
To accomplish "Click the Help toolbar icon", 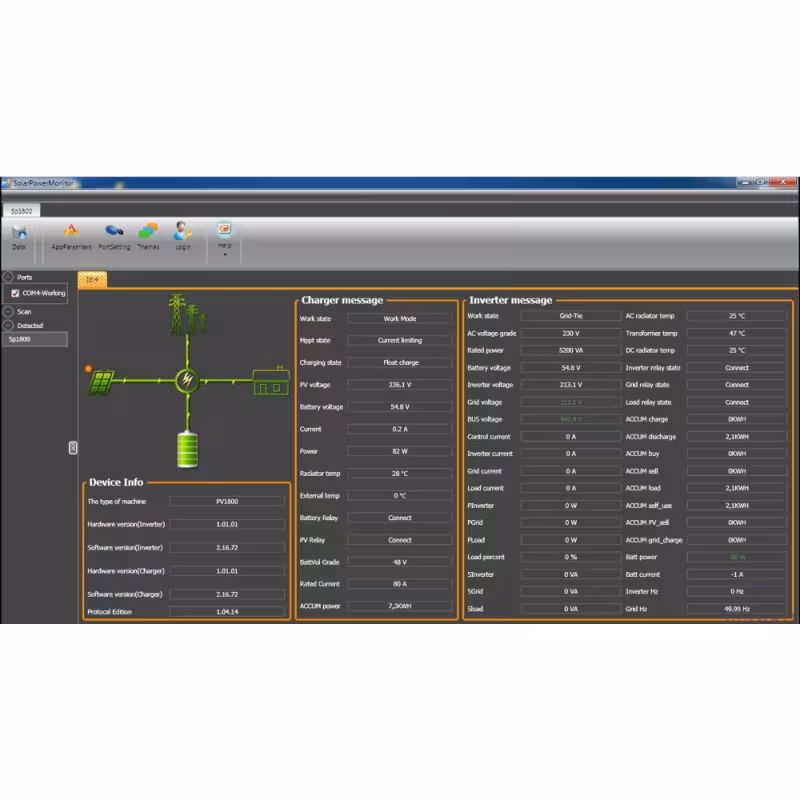I will click(x=224, y=230).
